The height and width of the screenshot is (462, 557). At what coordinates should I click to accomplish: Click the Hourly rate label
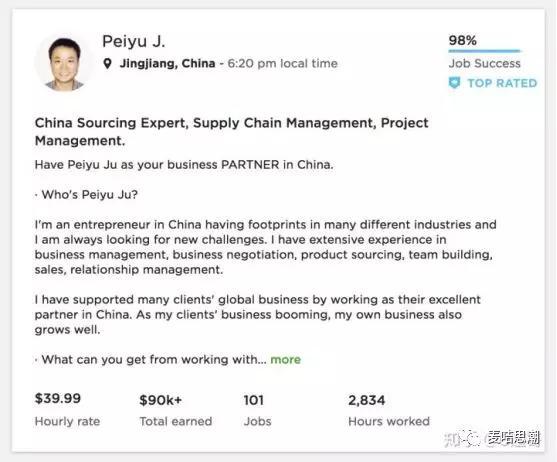point(67,421)
